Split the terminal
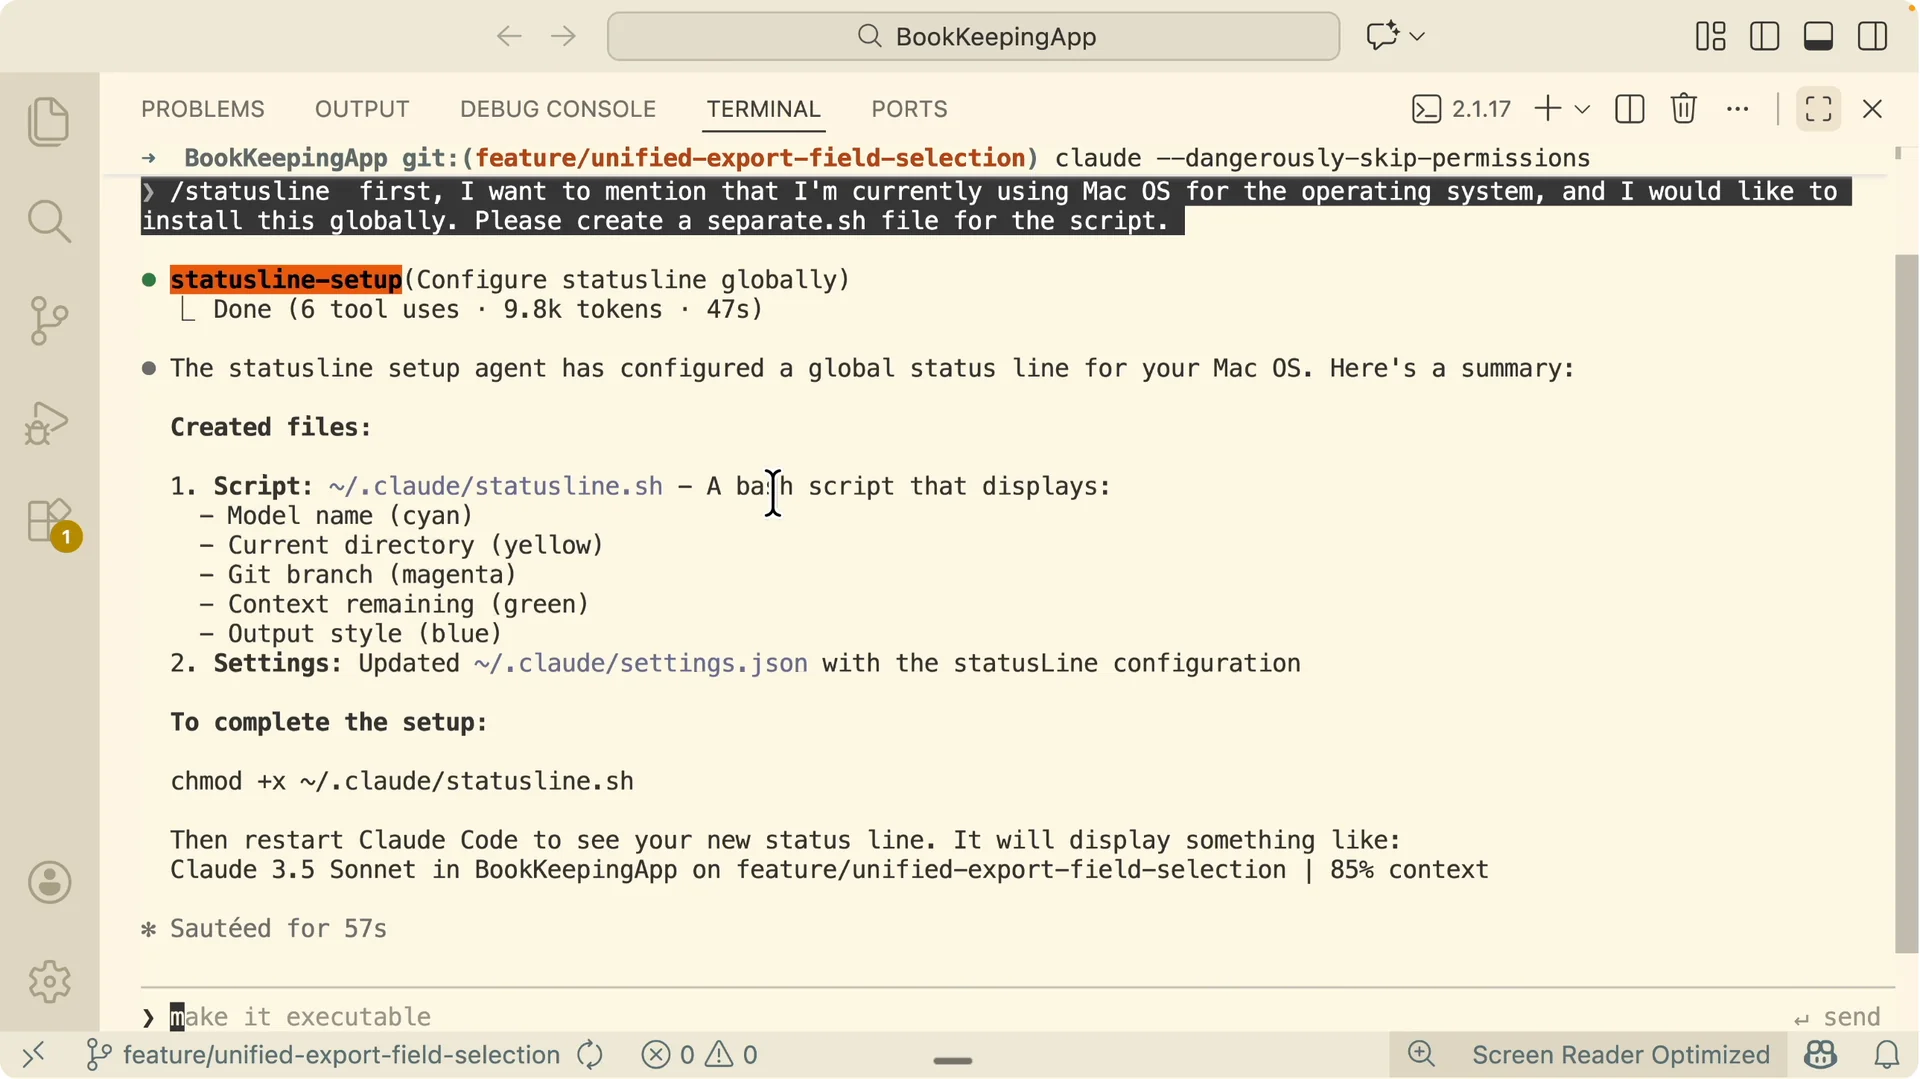The image size is (1920, 1079). 1630,109
